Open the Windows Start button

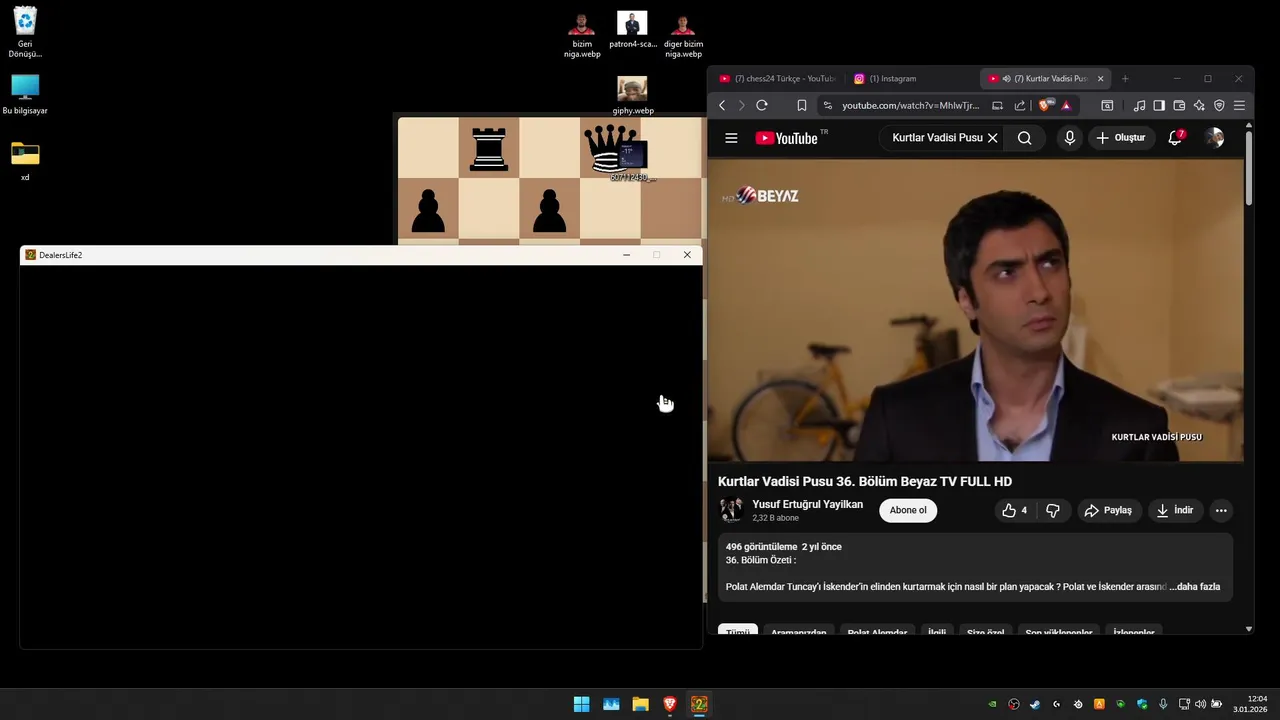(581, 704)
